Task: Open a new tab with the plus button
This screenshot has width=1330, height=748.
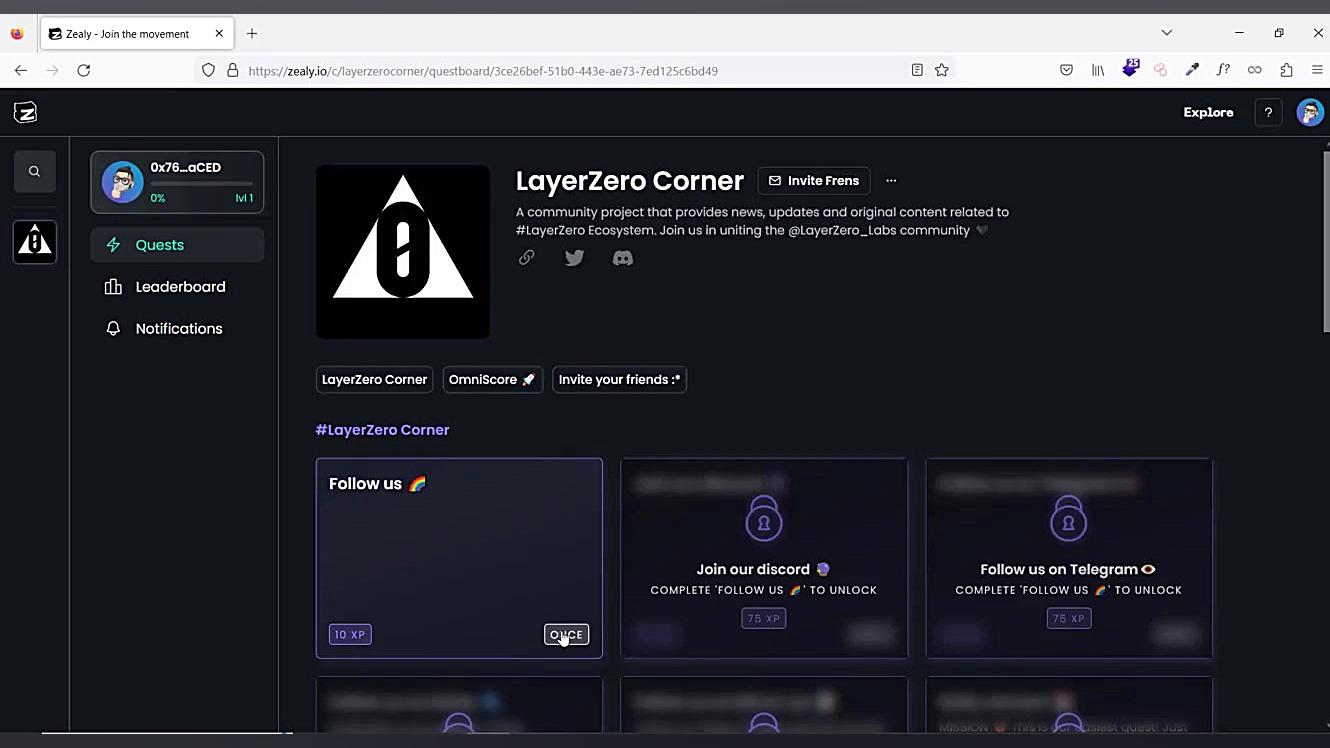Action: point(252,33)
